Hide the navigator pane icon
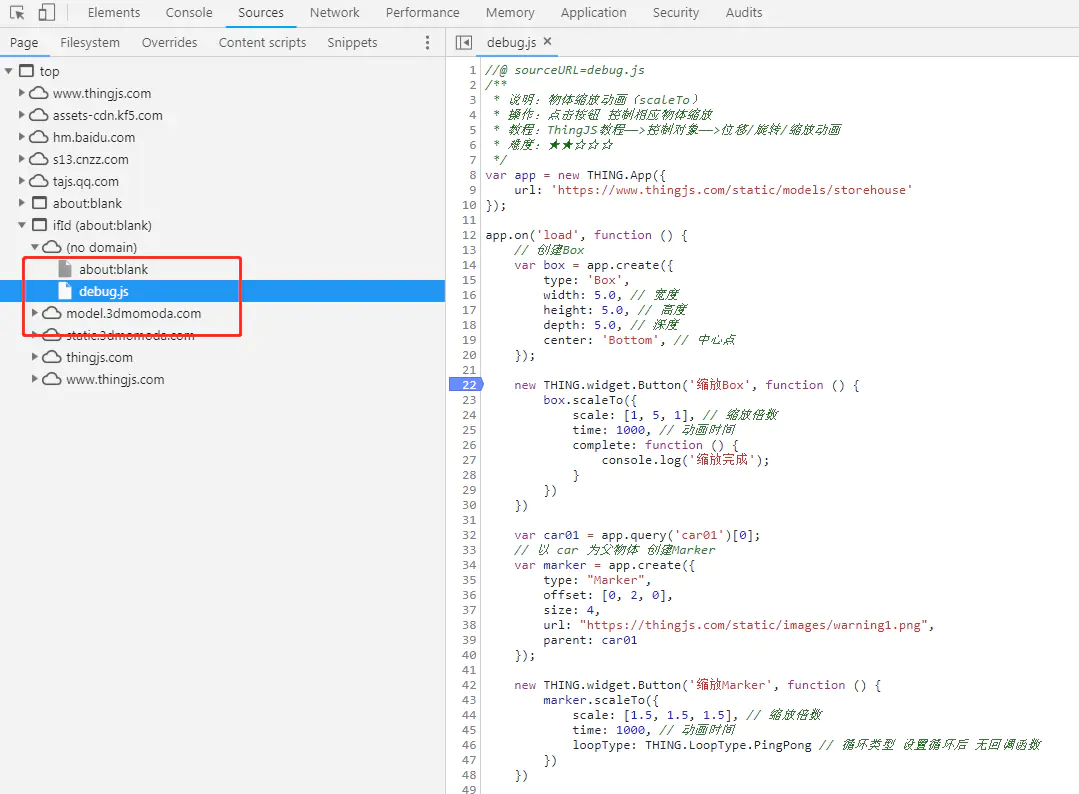The image size is (1079, 794). pyautogui.click(x=464, y=43)
